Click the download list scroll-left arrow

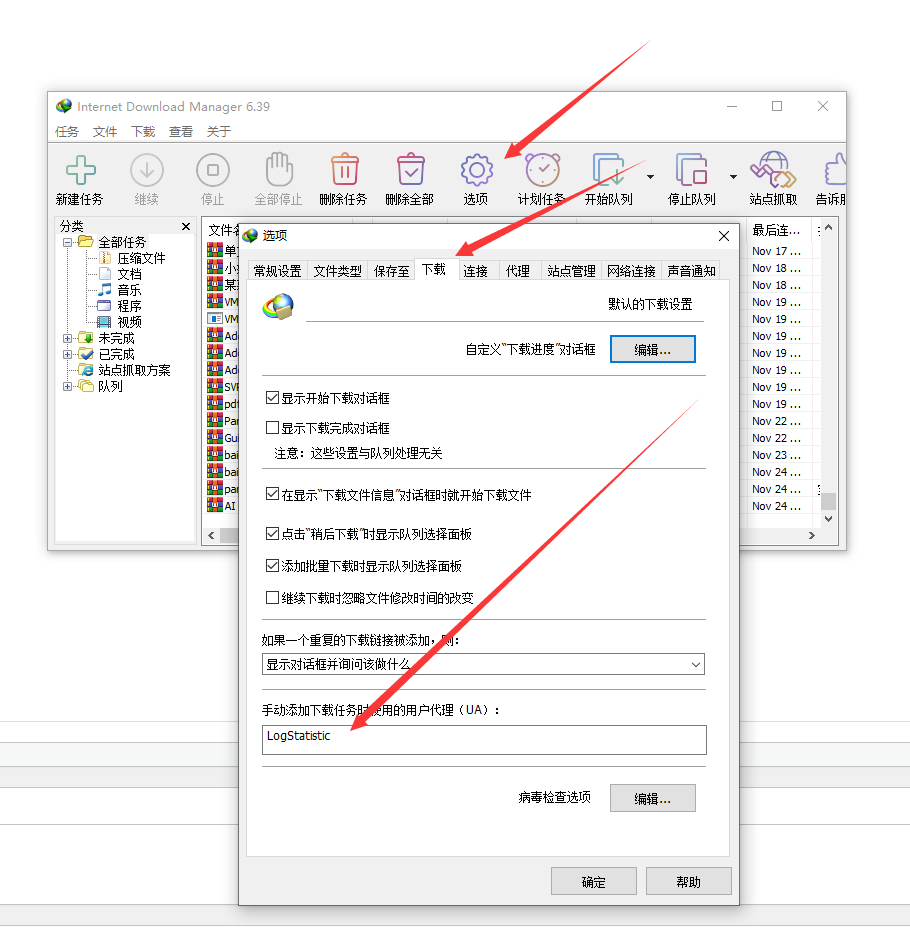pos(211,535)
